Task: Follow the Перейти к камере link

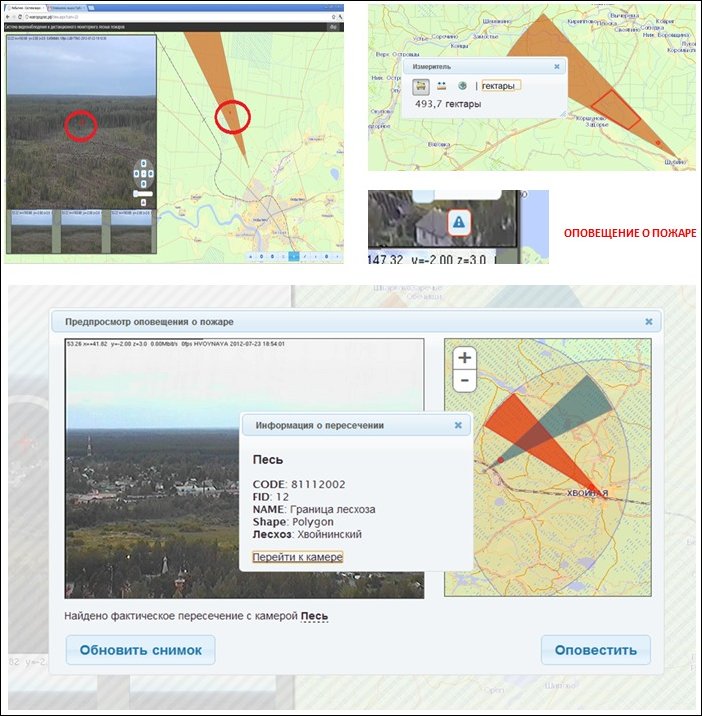Action: (x=297, y=557)
